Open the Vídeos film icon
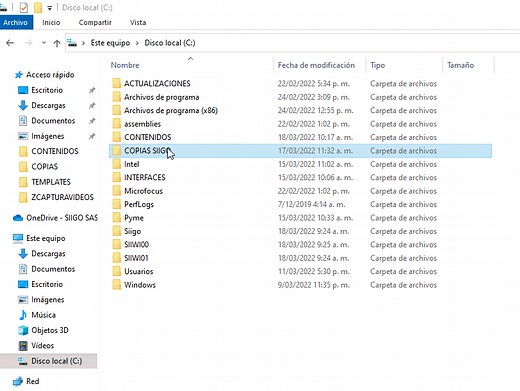 [23, 346]
